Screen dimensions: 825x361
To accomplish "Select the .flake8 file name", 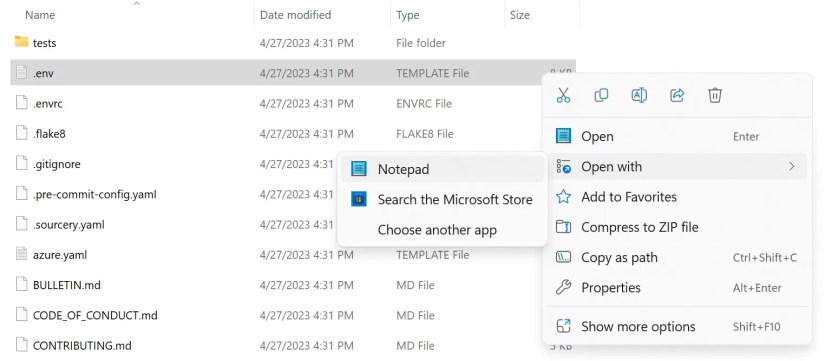I will click(49, 134).
